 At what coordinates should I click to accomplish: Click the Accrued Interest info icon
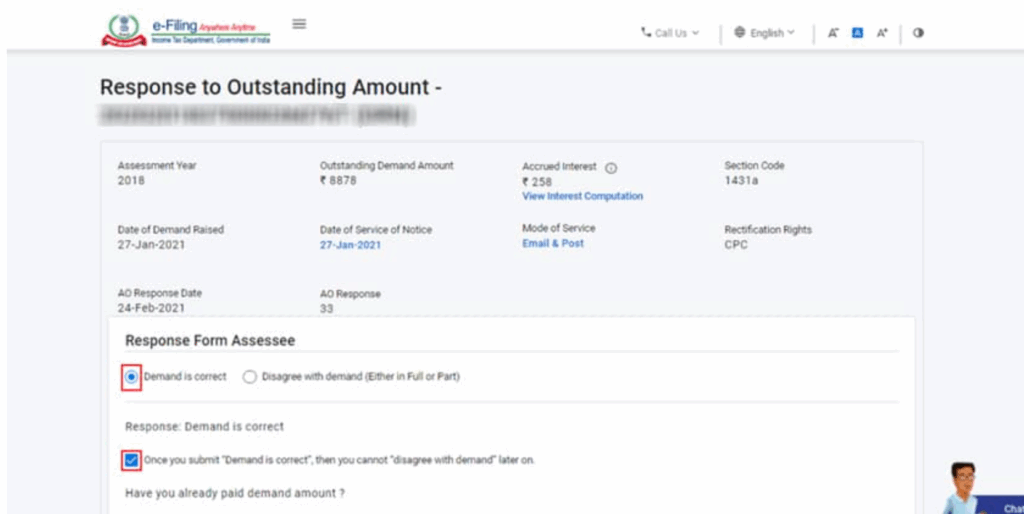point(611,168)
